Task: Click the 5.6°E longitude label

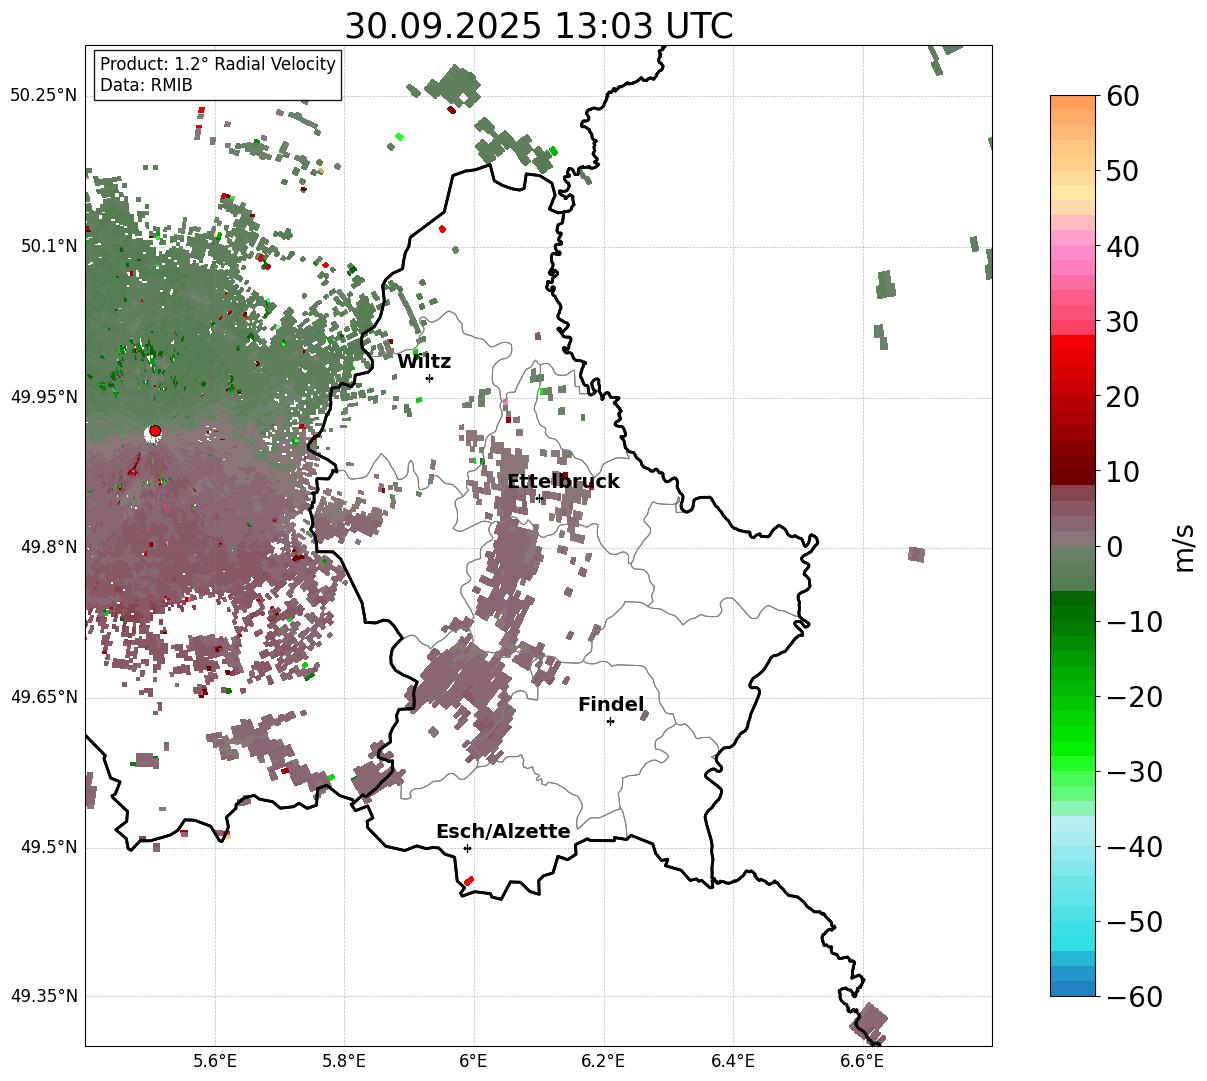Action: coord(215,1061)
